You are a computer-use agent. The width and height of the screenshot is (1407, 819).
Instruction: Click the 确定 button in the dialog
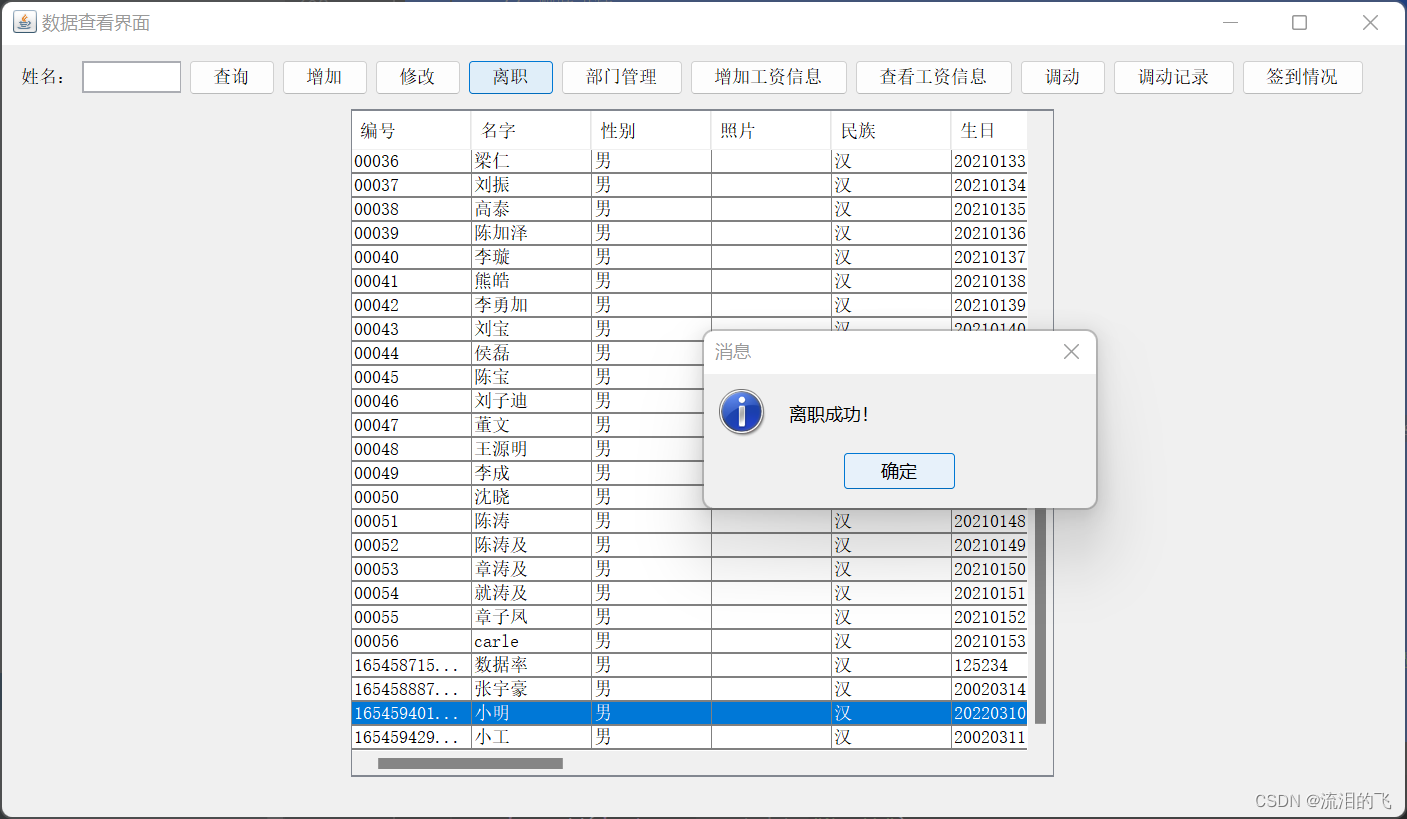tap(899, 471)
